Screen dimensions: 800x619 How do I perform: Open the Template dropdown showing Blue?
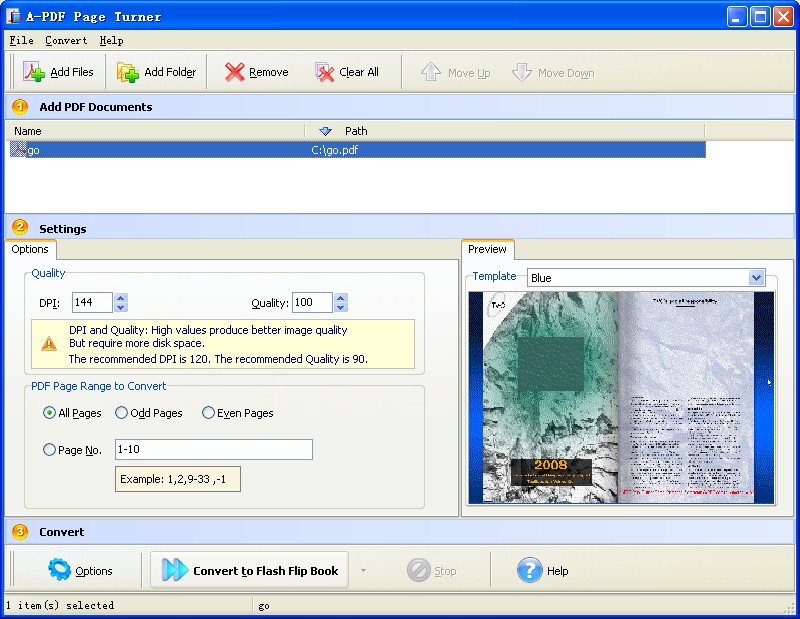(757, 276)
